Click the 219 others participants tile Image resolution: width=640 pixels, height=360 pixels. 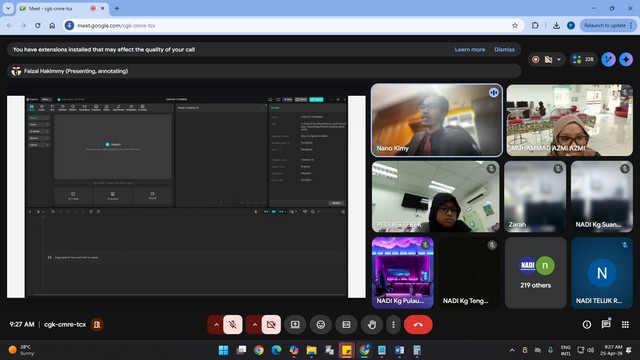coord(536,273)
